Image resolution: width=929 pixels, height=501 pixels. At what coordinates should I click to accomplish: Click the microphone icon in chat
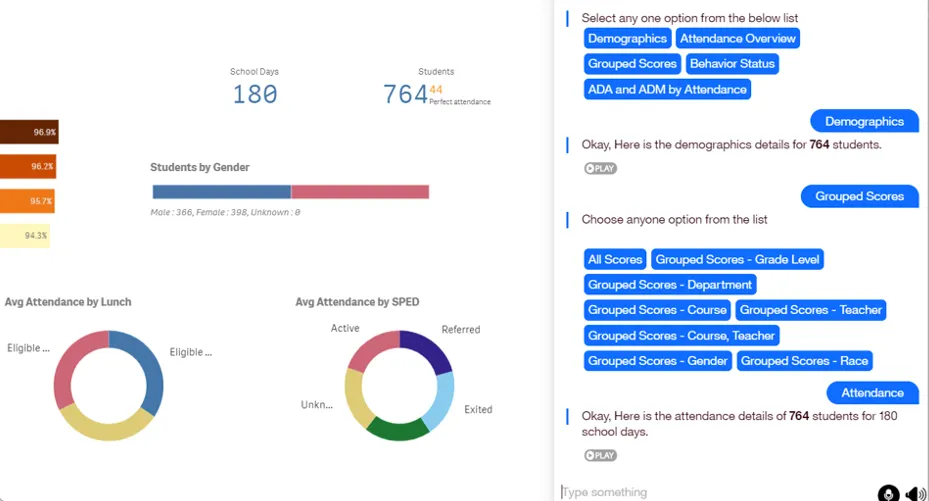pos(888,493)
